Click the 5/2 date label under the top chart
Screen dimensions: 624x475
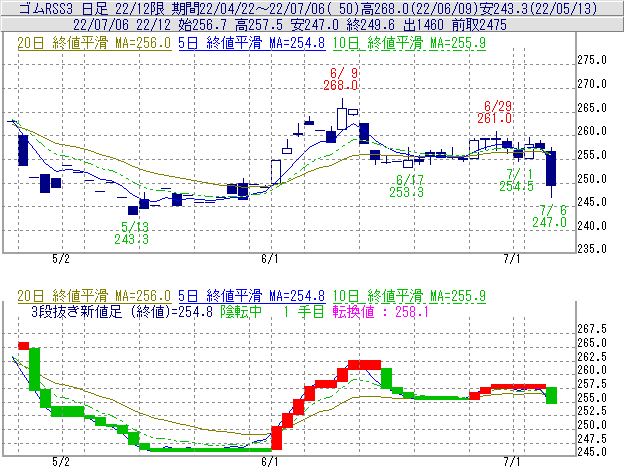click(61, 259)
